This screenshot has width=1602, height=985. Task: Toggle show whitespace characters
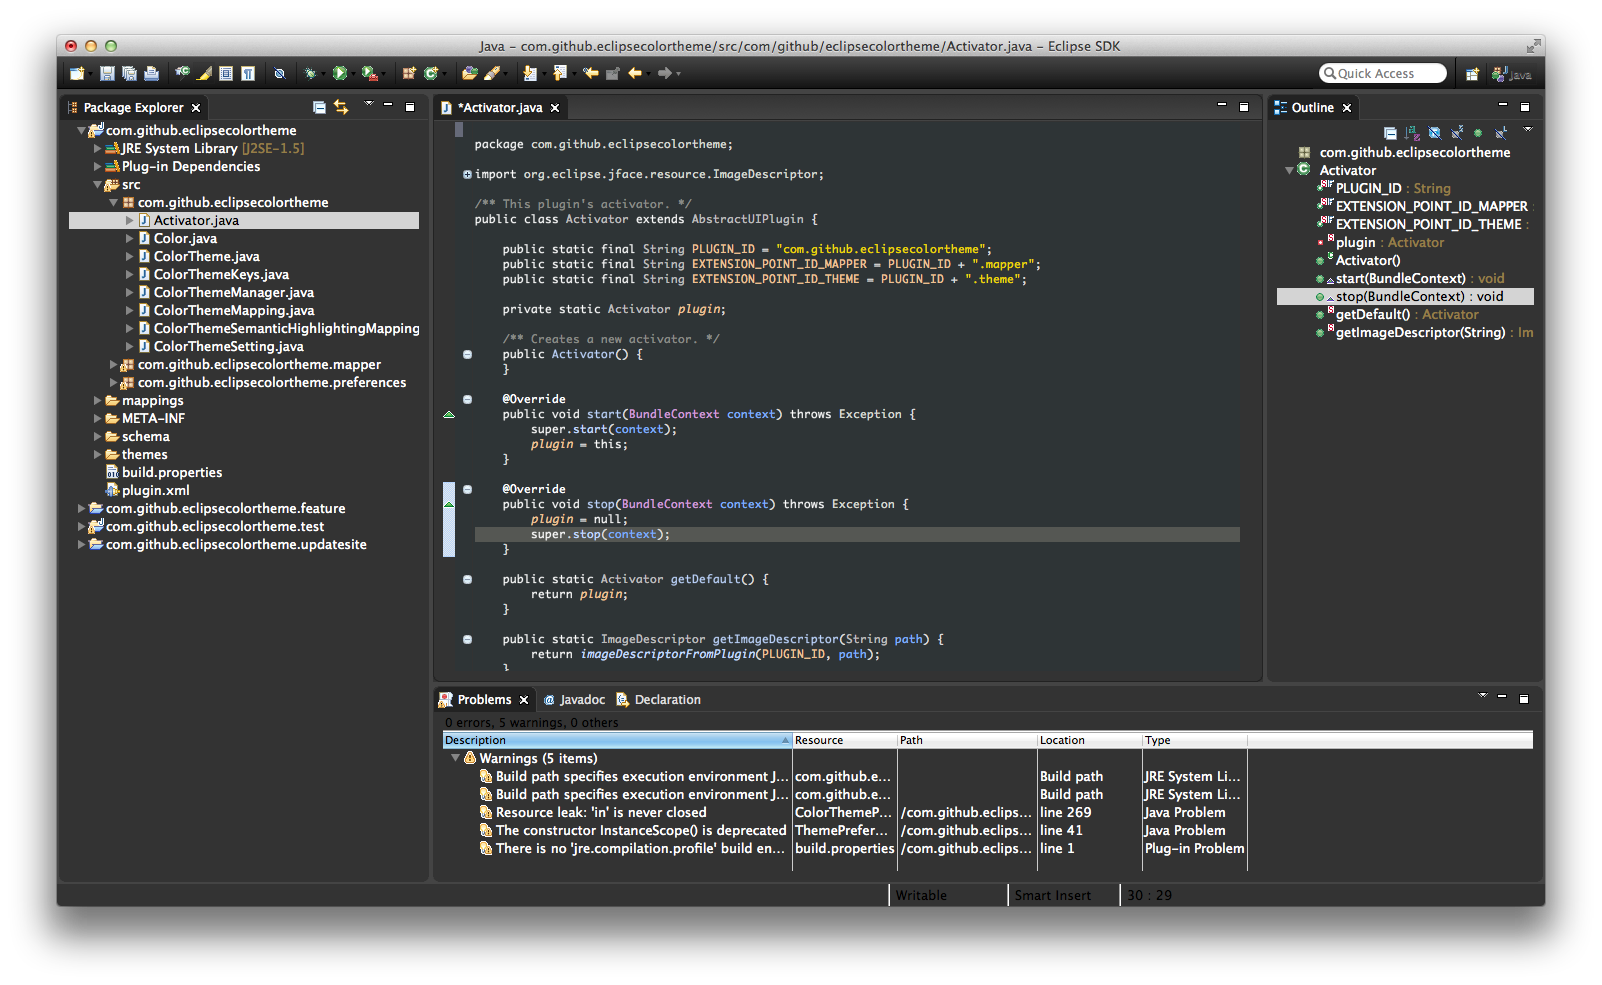(x=248, y=73)
